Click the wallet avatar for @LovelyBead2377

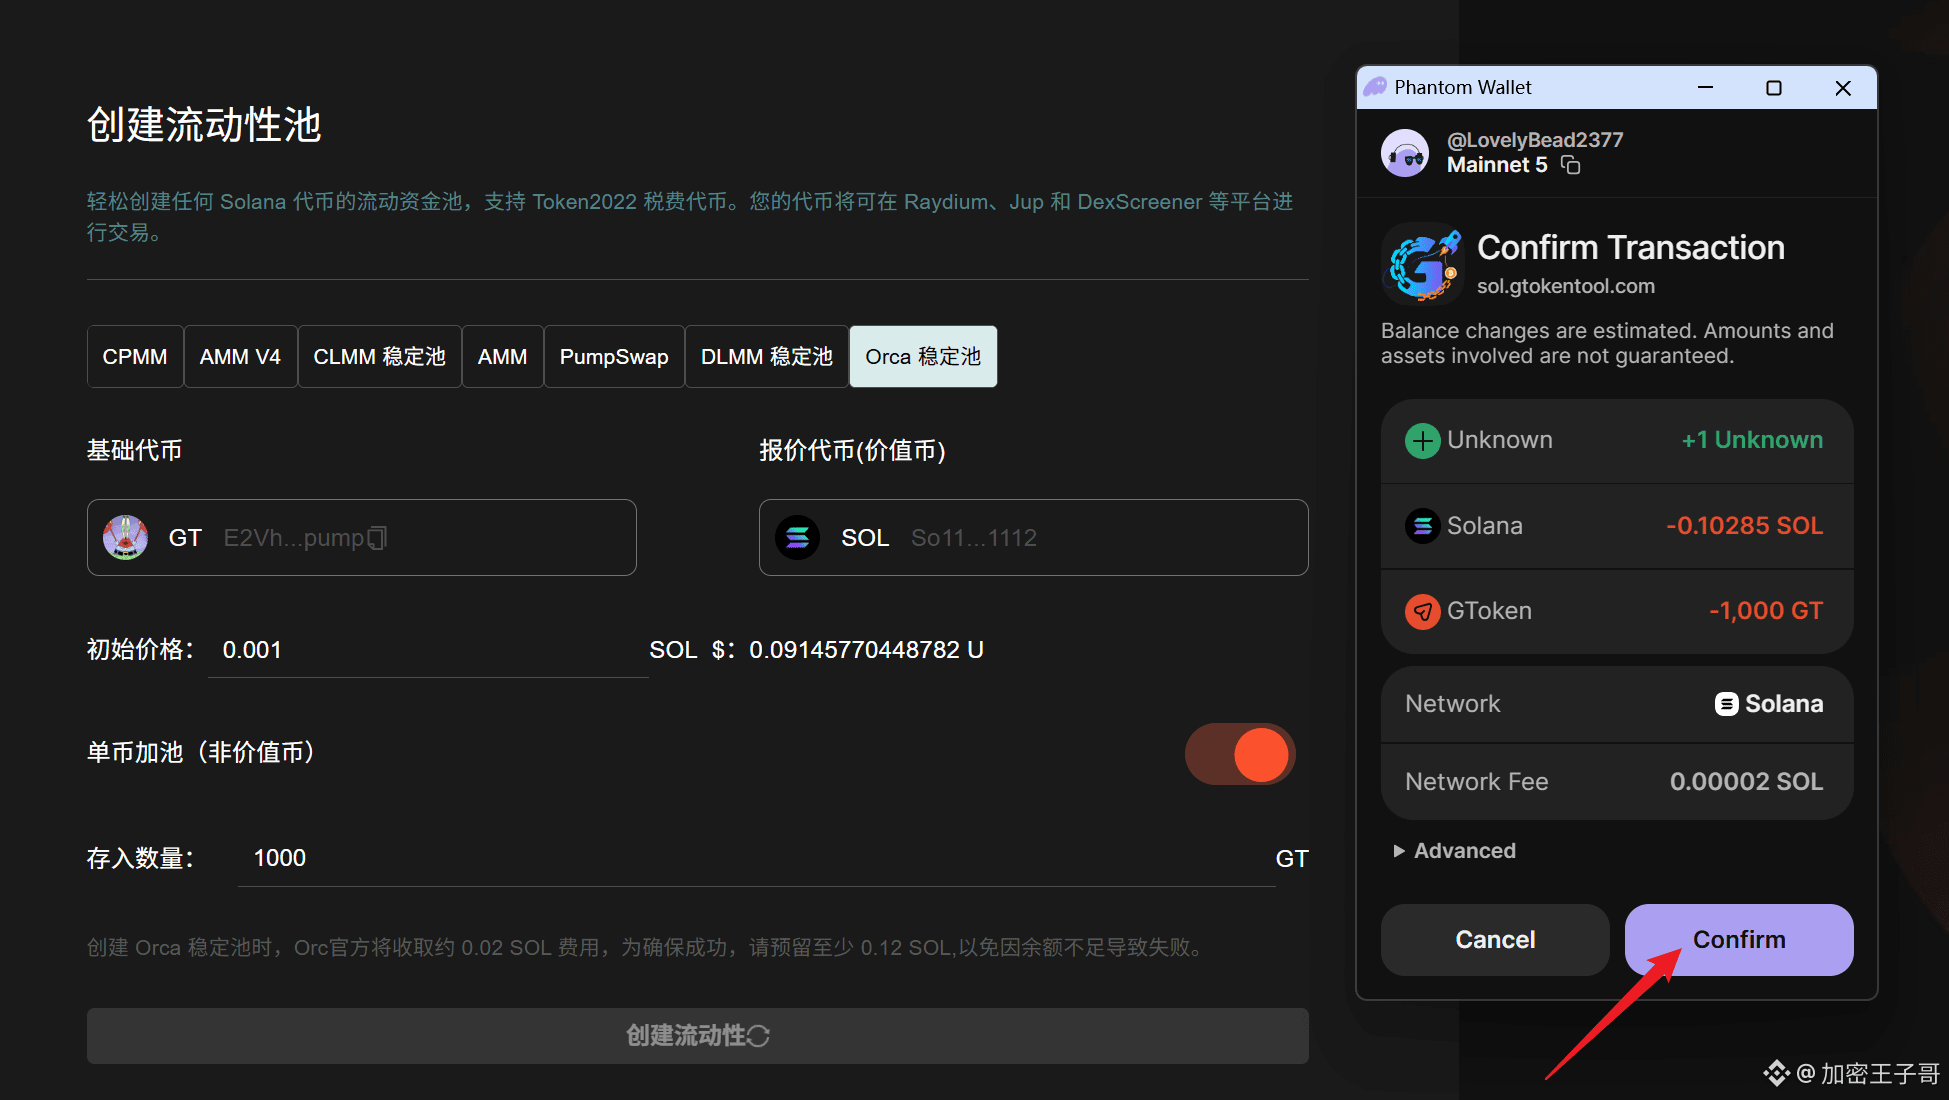(x=1405, y=153)
